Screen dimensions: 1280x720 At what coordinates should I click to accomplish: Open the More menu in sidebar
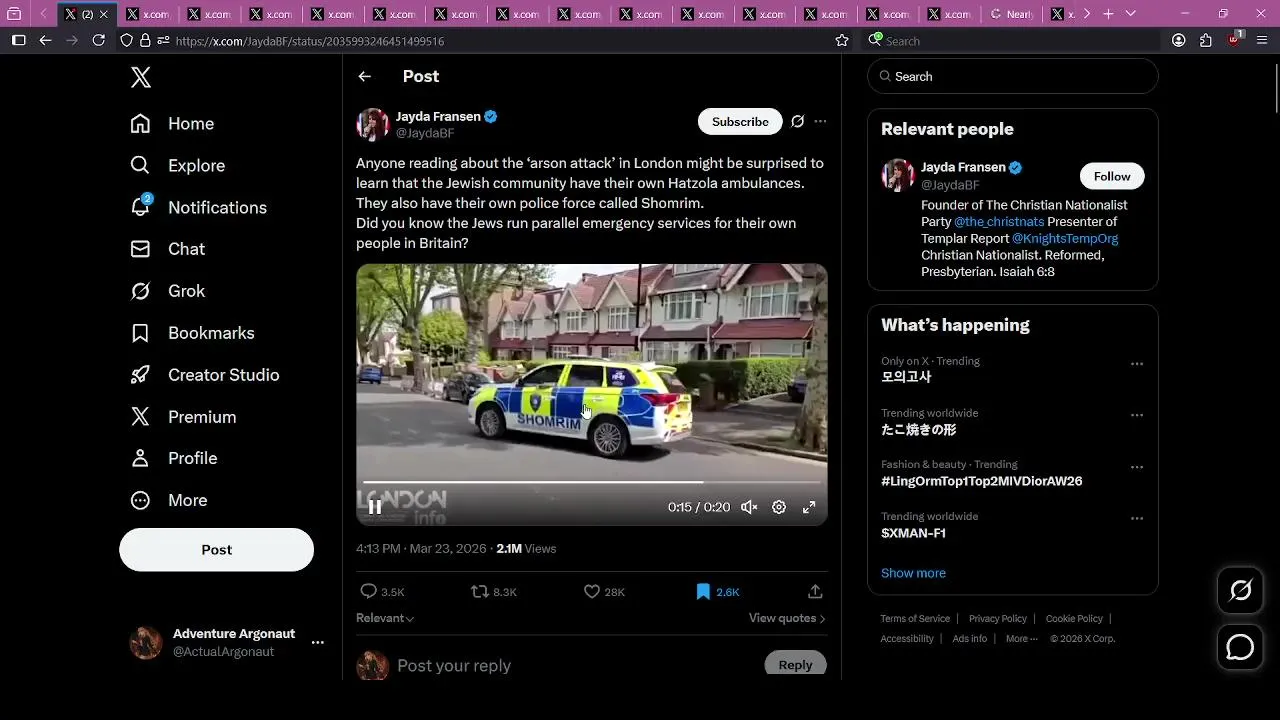click(168, 500)
